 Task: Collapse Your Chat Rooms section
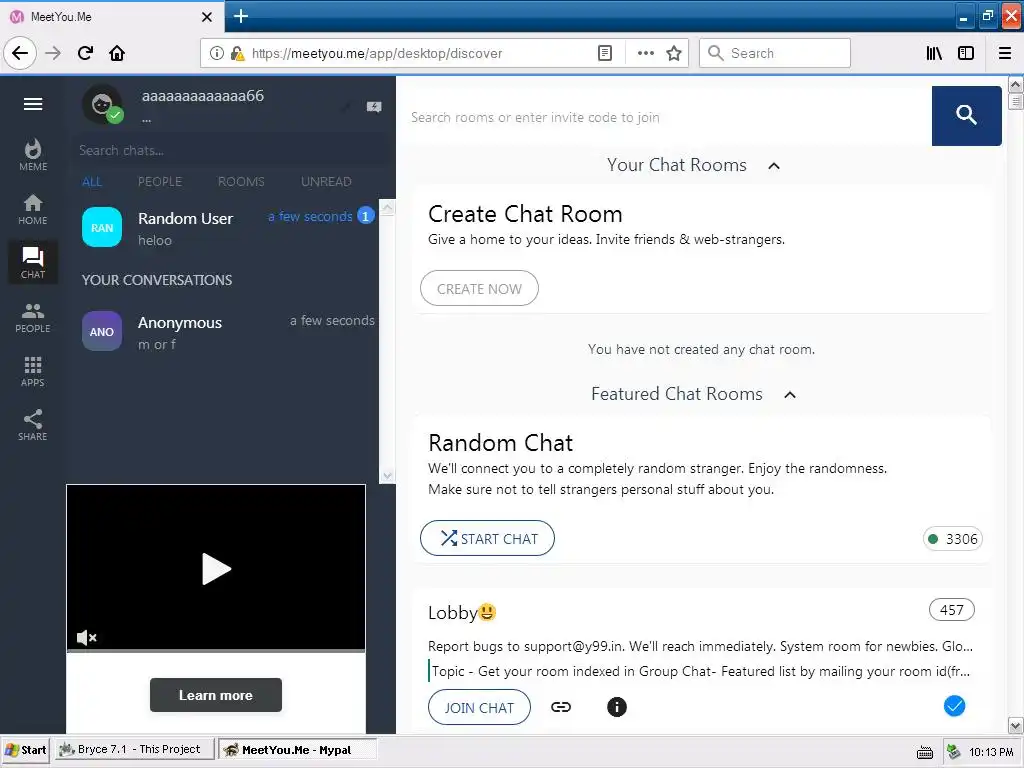tap(774, 166)
